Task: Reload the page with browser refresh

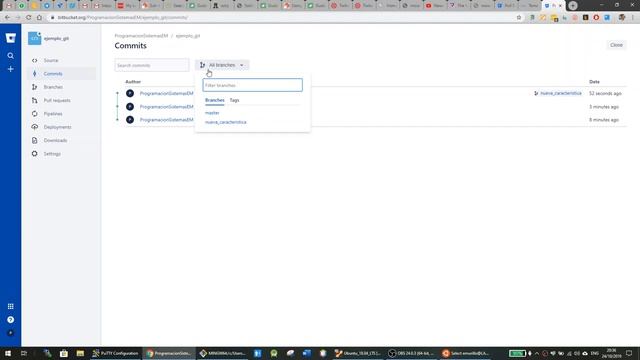Action: coord(29,18)
